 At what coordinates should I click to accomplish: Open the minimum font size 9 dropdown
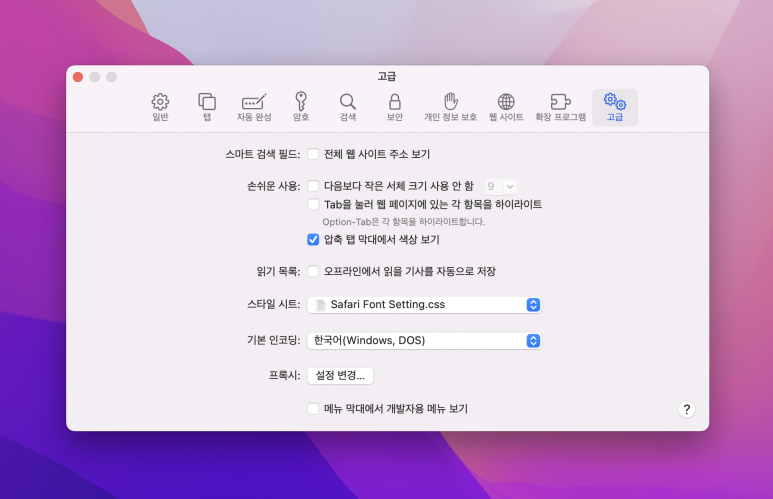point(501,186)
